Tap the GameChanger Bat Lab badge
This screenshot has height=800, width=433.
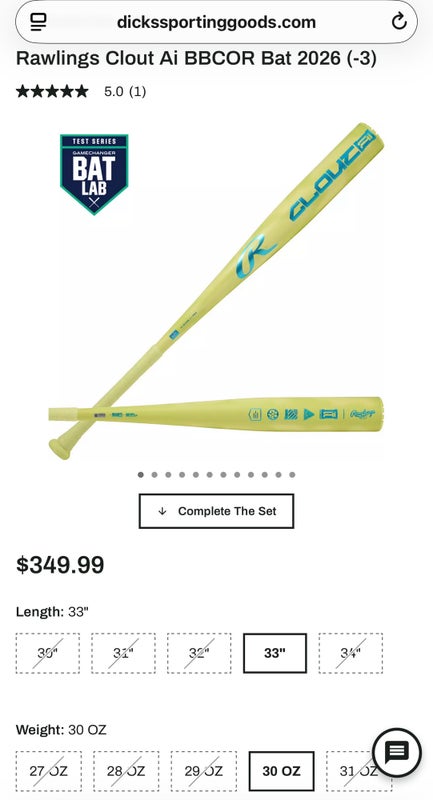coord(94,174)
